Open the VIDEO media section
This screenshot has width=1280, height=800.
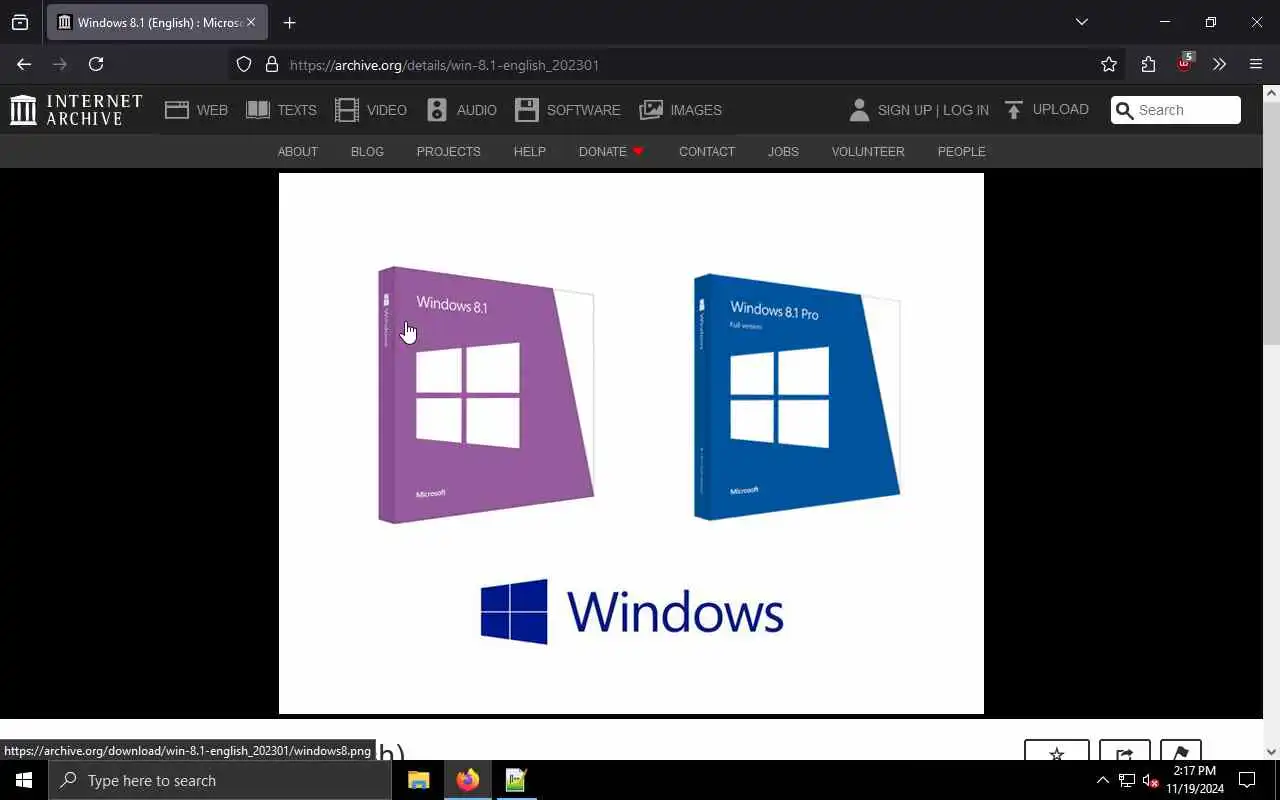pyautogui.click(x=371, y=110)
